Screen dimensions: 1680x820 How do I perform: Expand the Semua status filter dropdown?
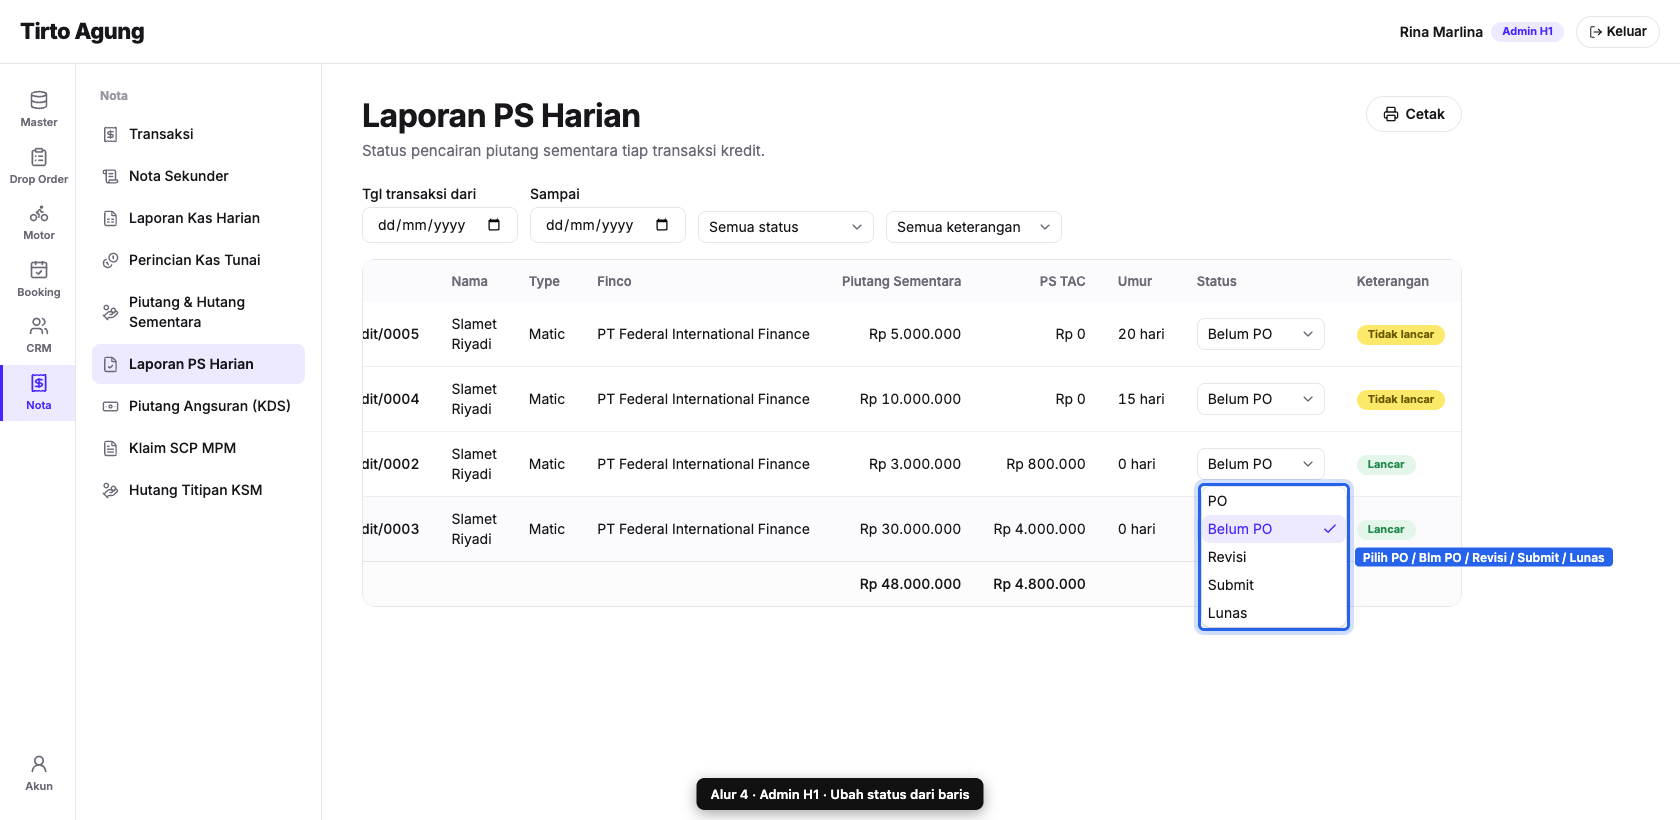point(786,227)
